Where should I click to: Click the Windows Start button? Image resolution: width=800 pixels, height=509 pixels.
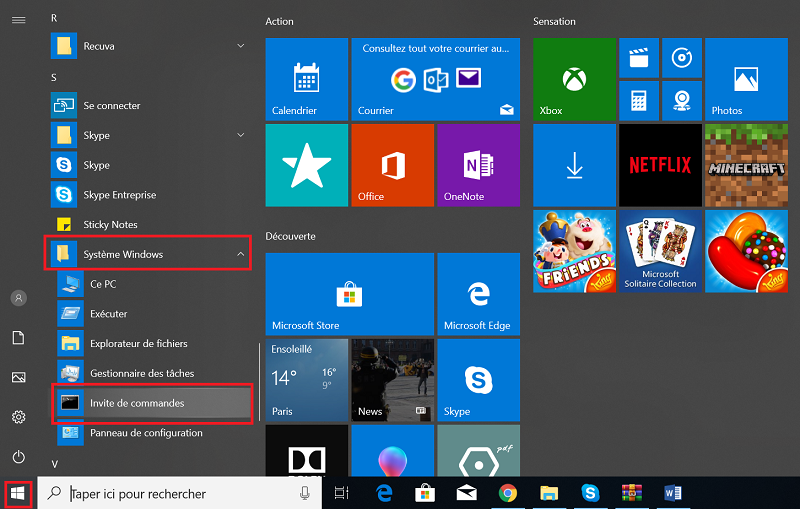click(18, 494)
